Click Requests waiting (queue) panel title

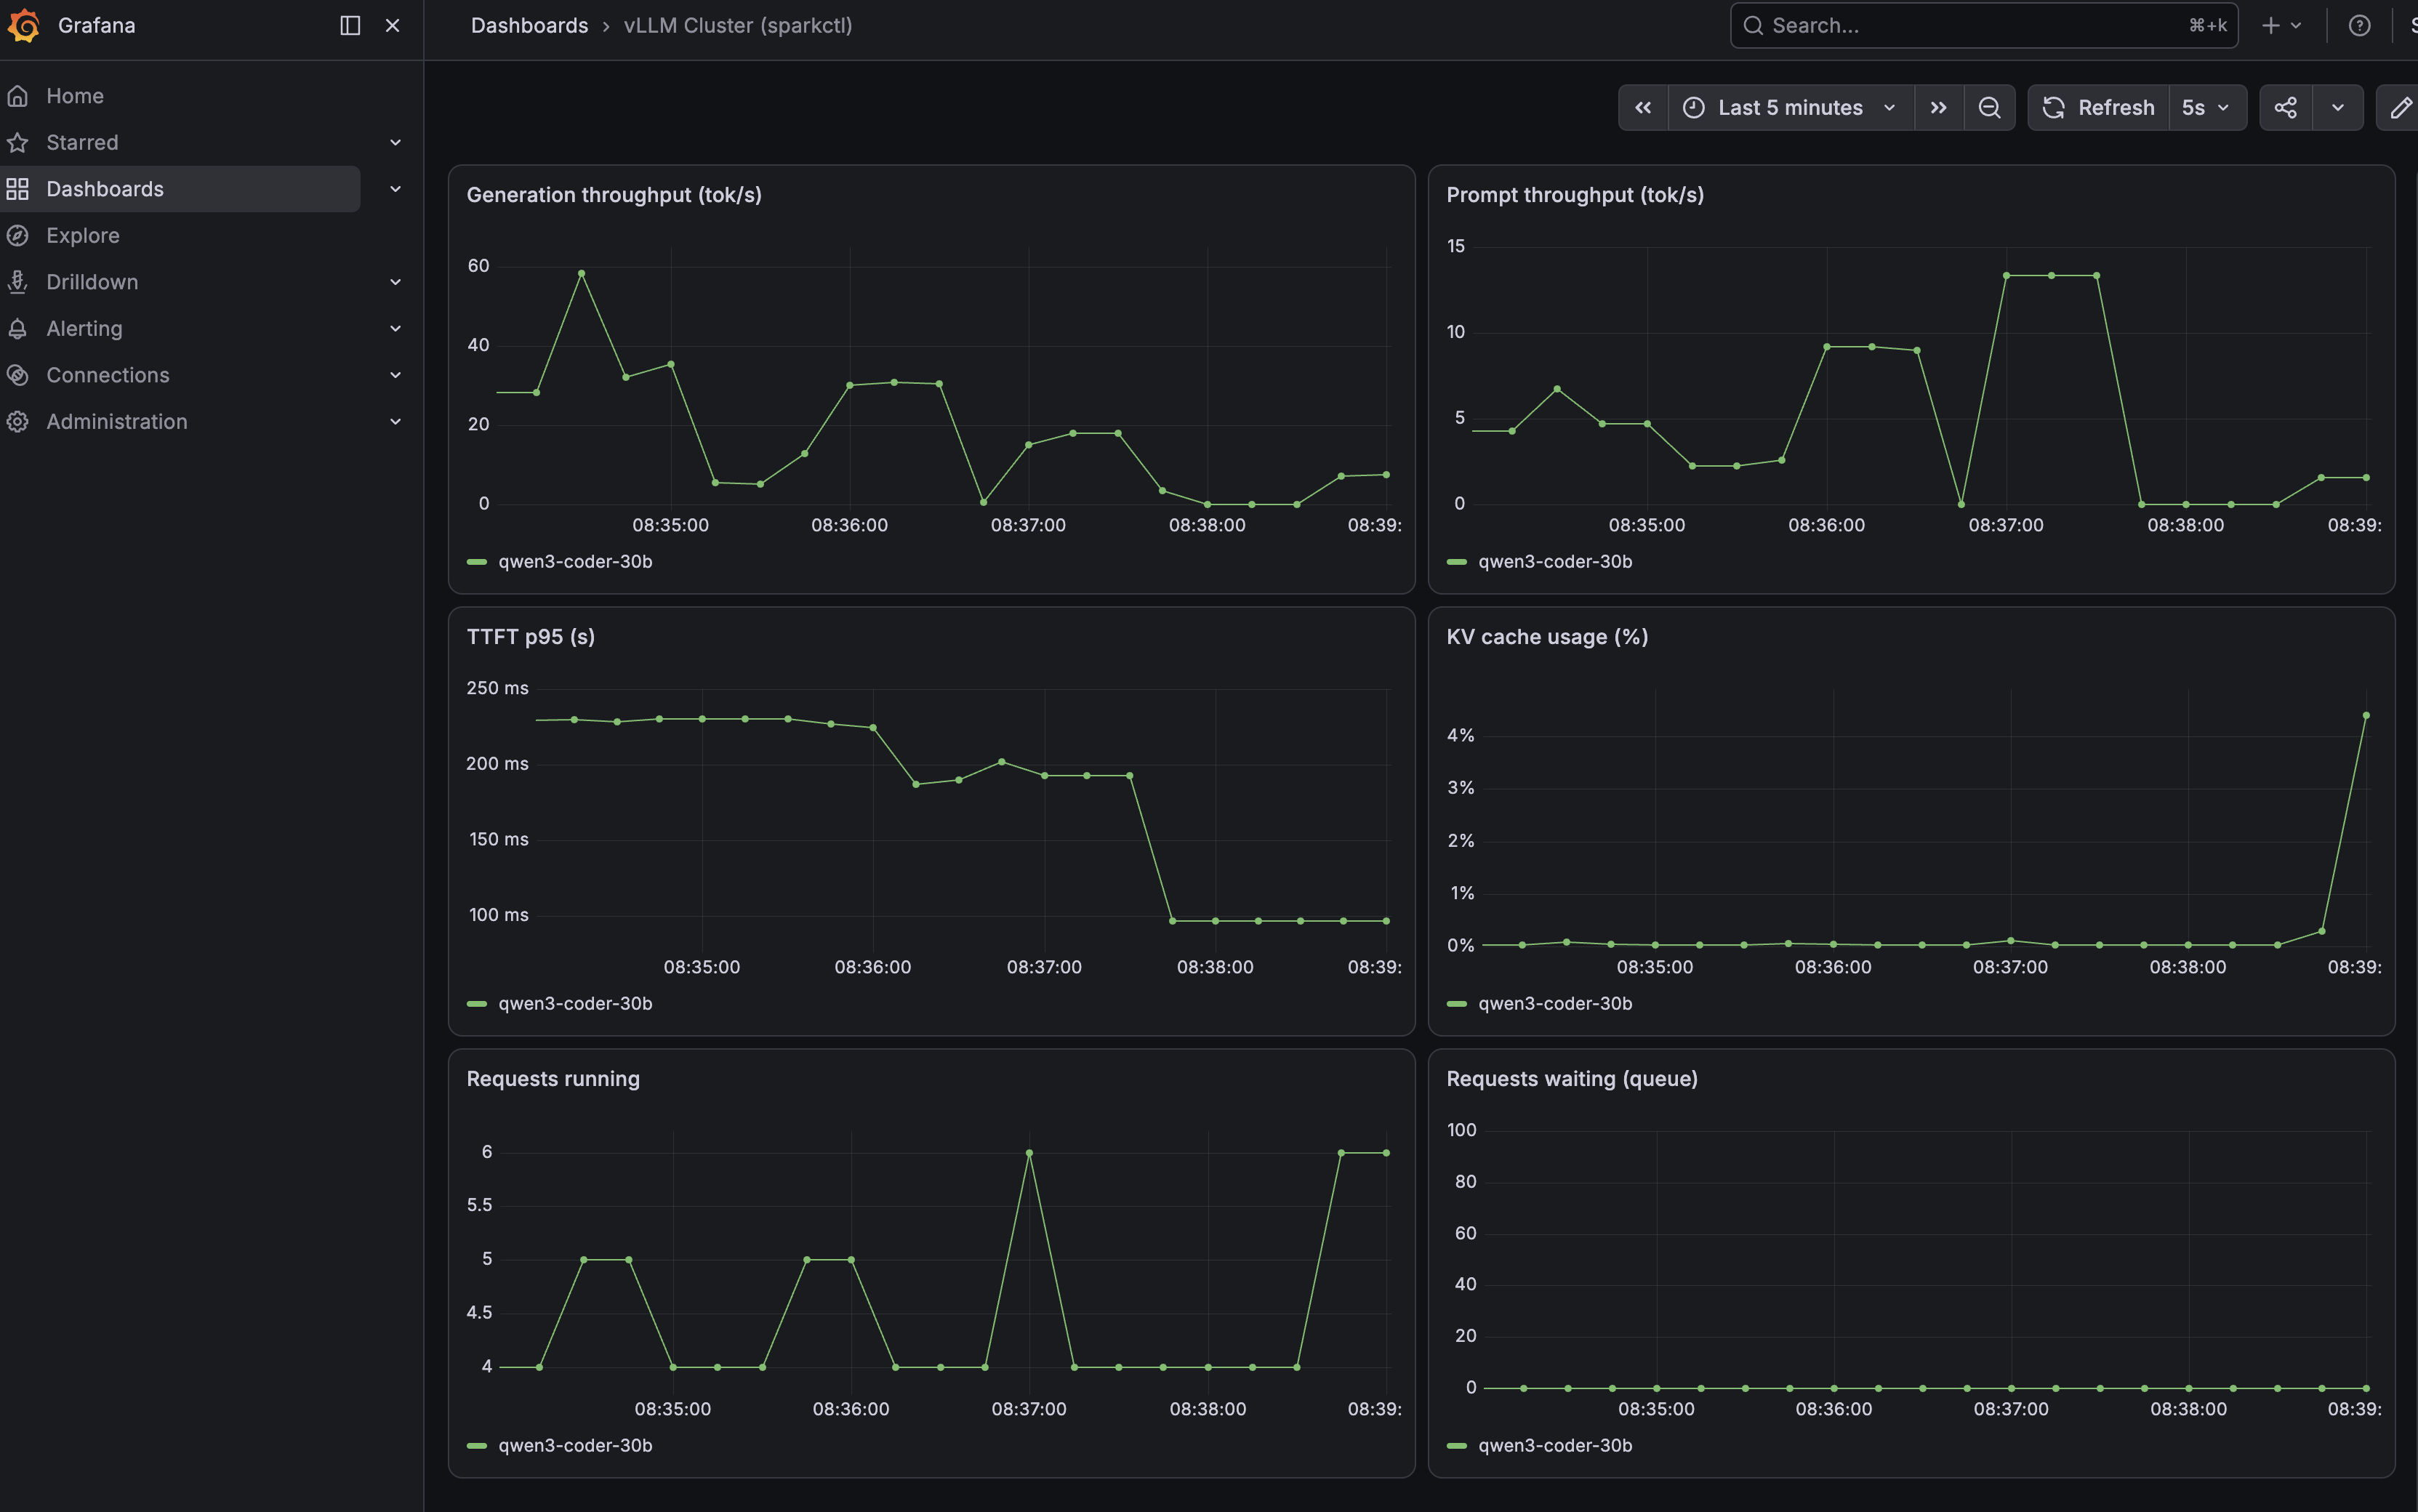click(1572, 1079)
